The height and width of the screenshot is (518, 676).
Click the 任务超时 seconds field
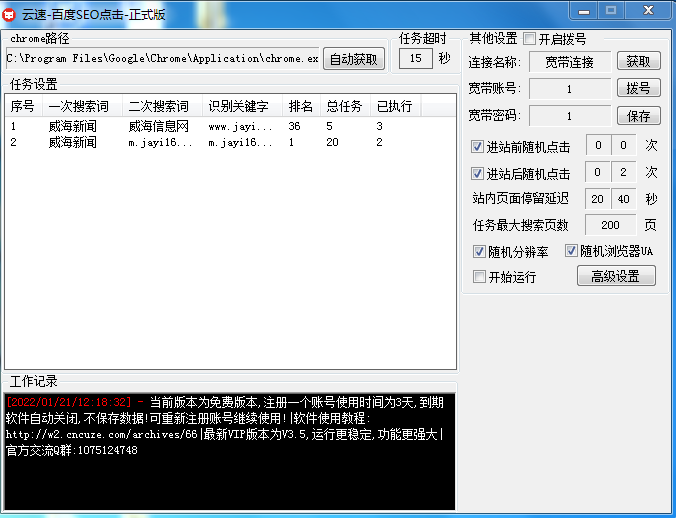pos(416,58)
